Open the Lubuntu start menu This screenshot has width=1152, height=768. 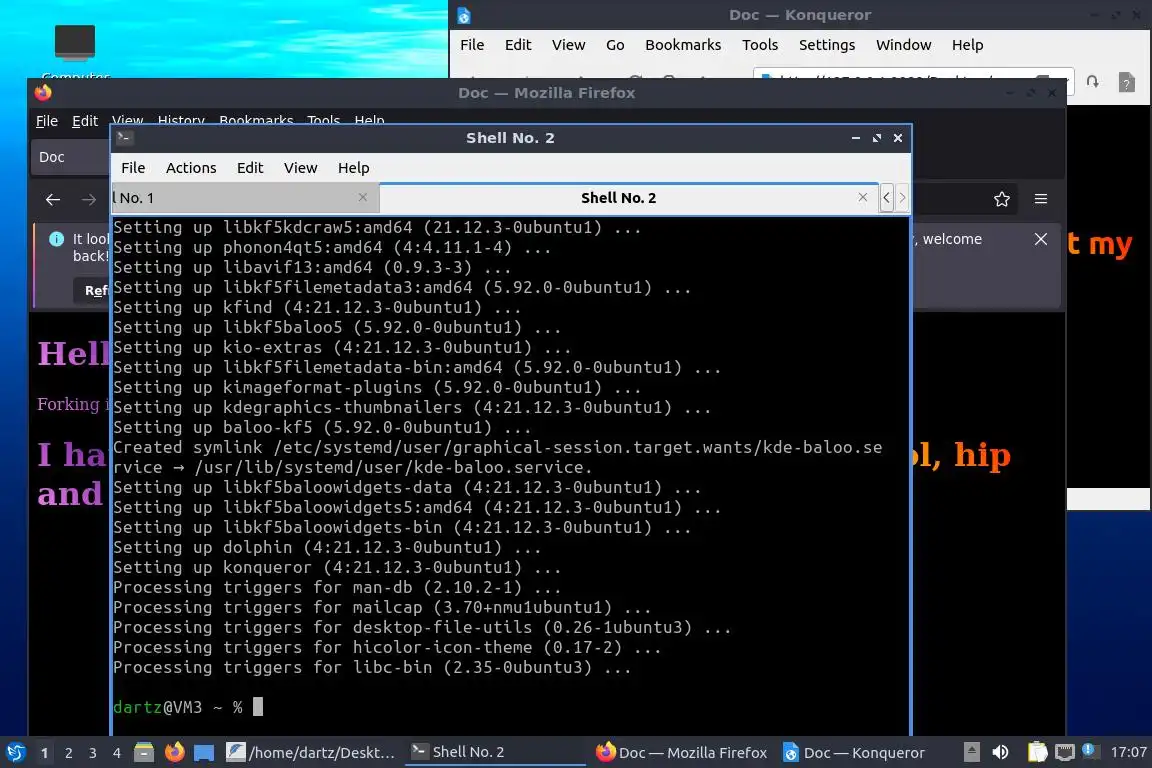pyautogui.click(x=15, y=753)
